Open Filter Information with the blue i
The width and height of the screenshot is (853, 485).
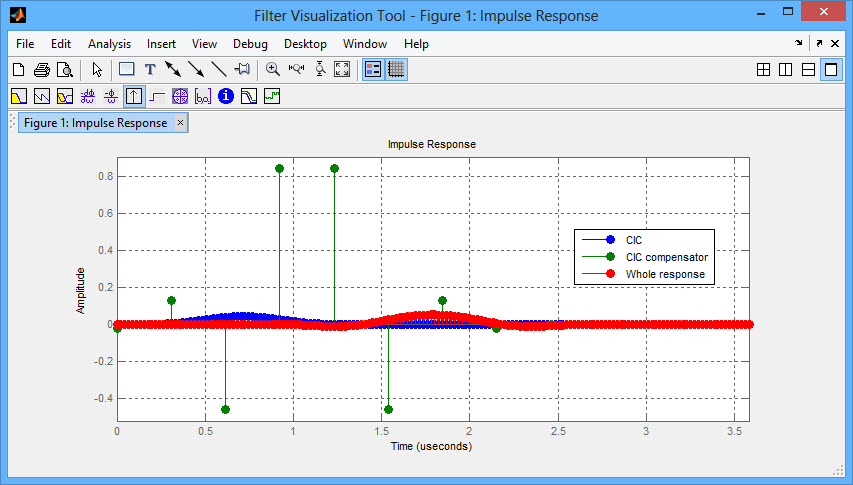[x=226, y=96]
